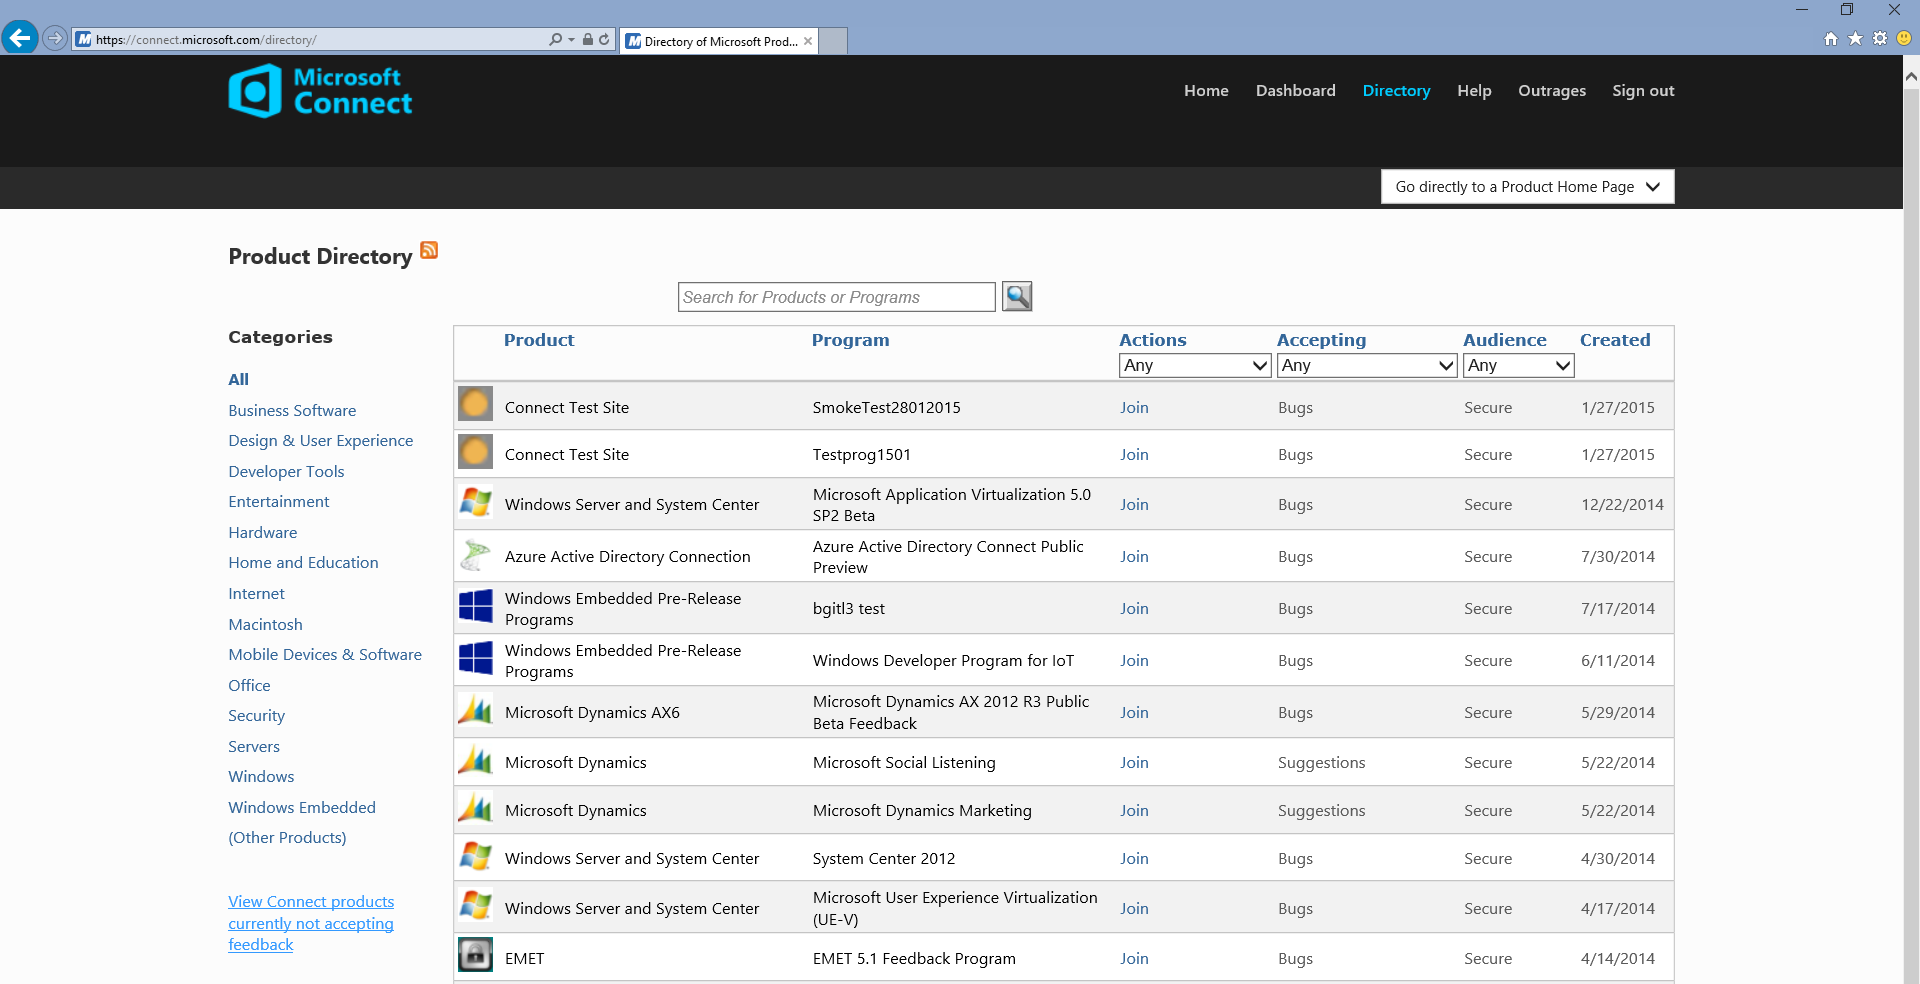Click the search magnifier button for products
Viewport: 1920px width, 984px height.
click(x=1017, y=296)
